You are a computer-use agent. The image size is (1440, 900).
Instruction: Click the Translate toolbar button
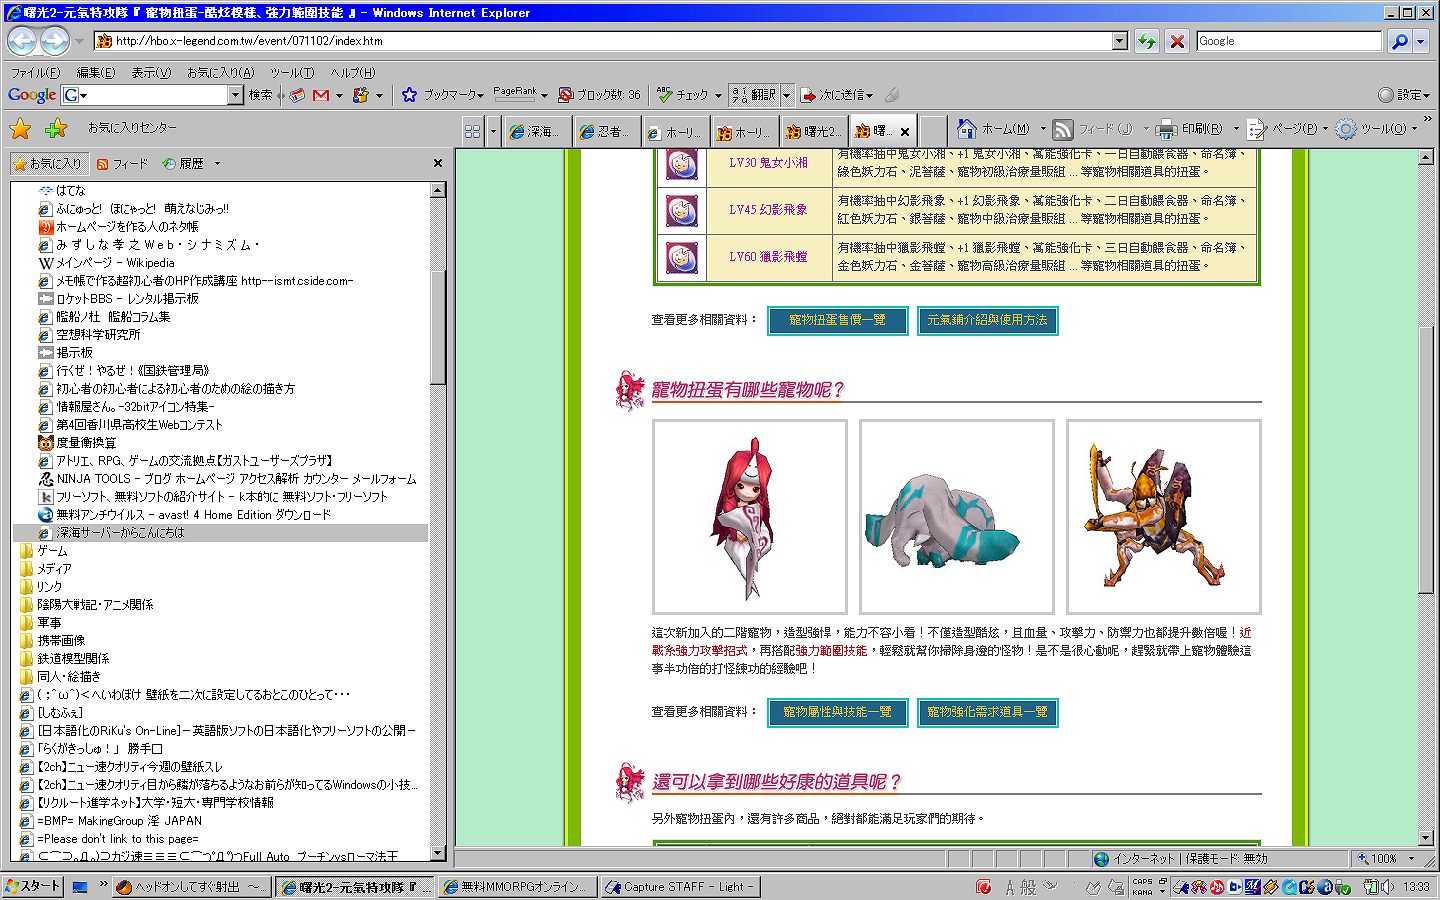pos(754,95)
